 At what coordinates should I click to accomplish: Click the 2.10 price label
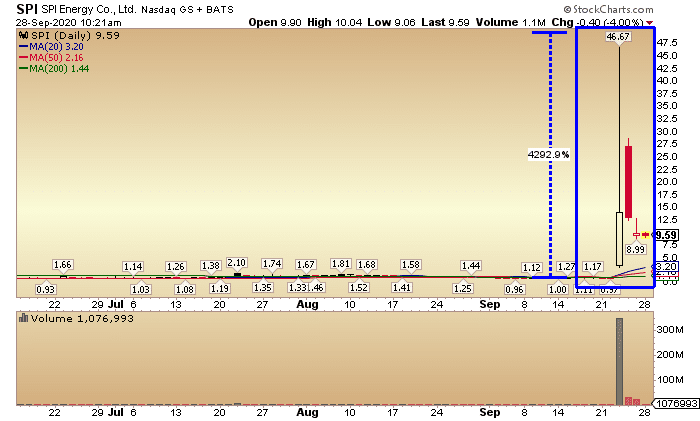pos(237,263)
